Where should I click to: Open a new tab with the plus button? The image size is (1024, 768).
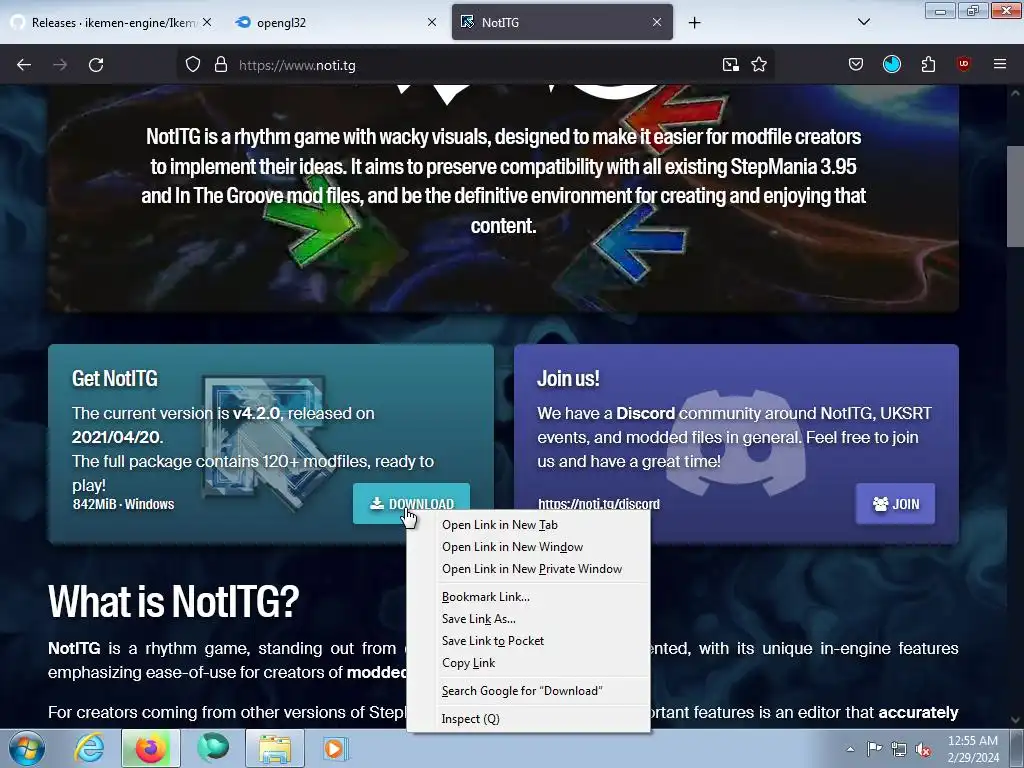click(x=694, y=23)
